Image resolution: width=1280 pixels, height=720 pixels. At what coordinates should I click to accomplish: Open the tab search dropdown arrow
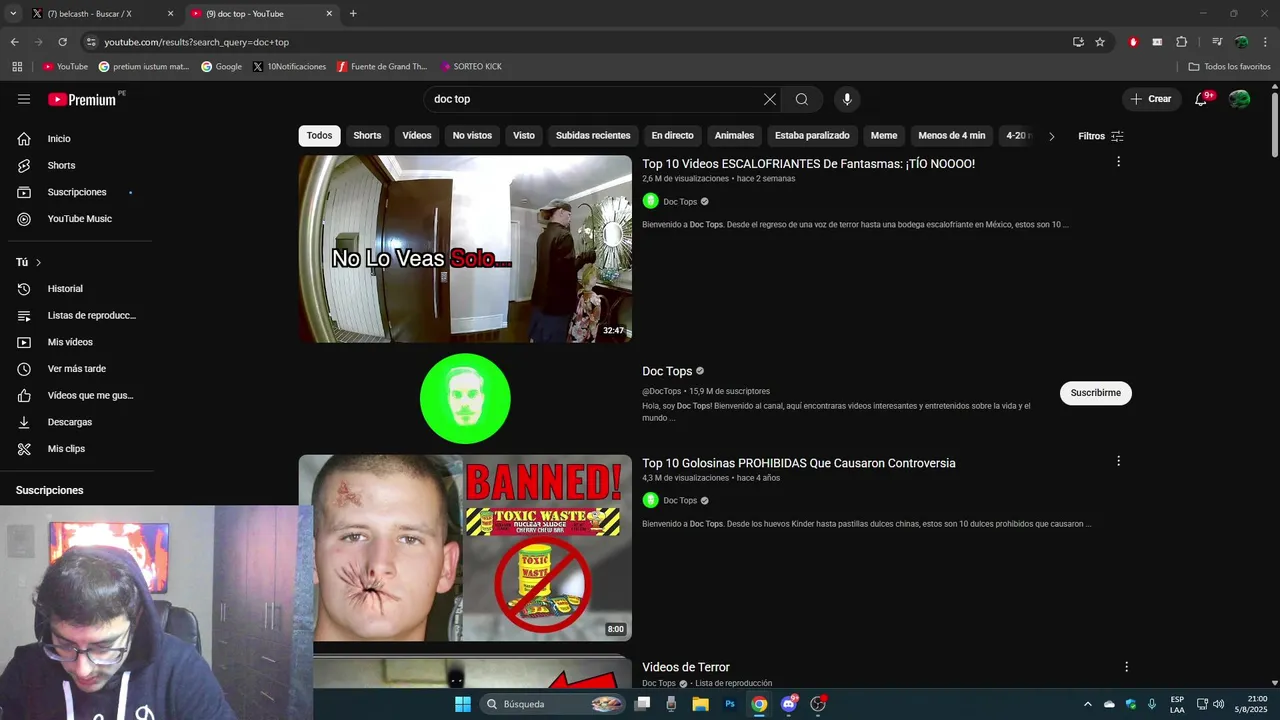point(13,14)
